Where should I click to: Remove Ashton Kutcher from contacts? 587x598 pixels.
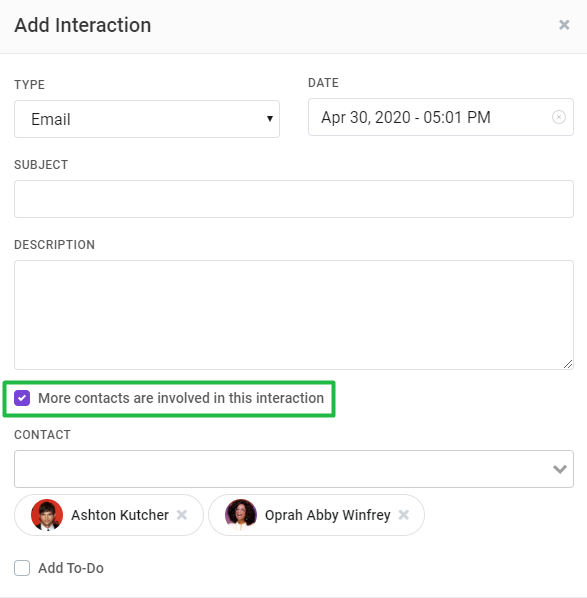point(182,515)
